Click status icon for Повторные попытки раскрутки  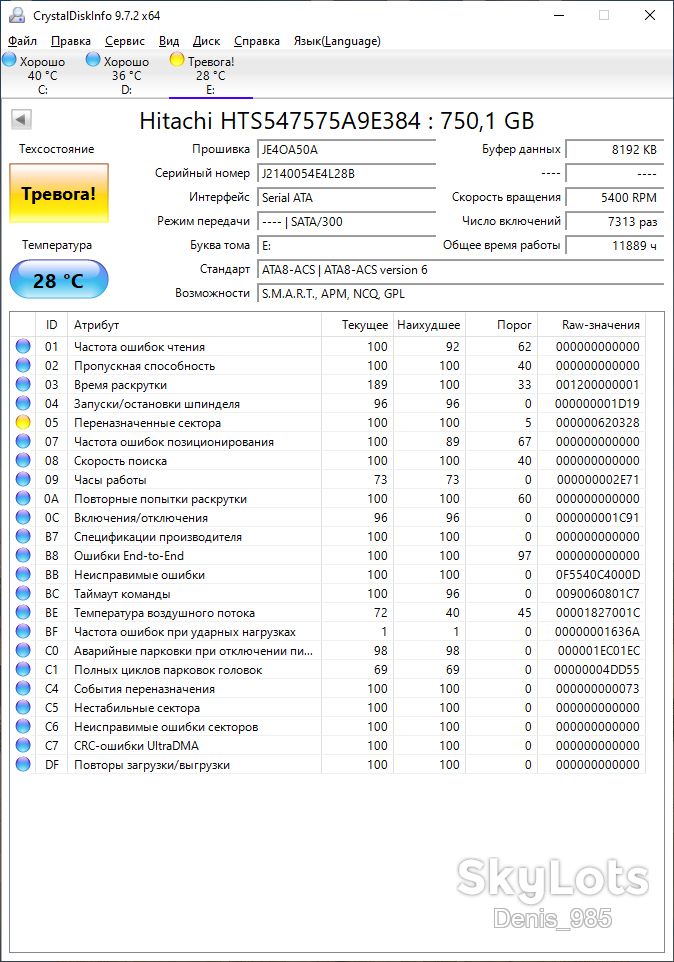tap(23, 498)
